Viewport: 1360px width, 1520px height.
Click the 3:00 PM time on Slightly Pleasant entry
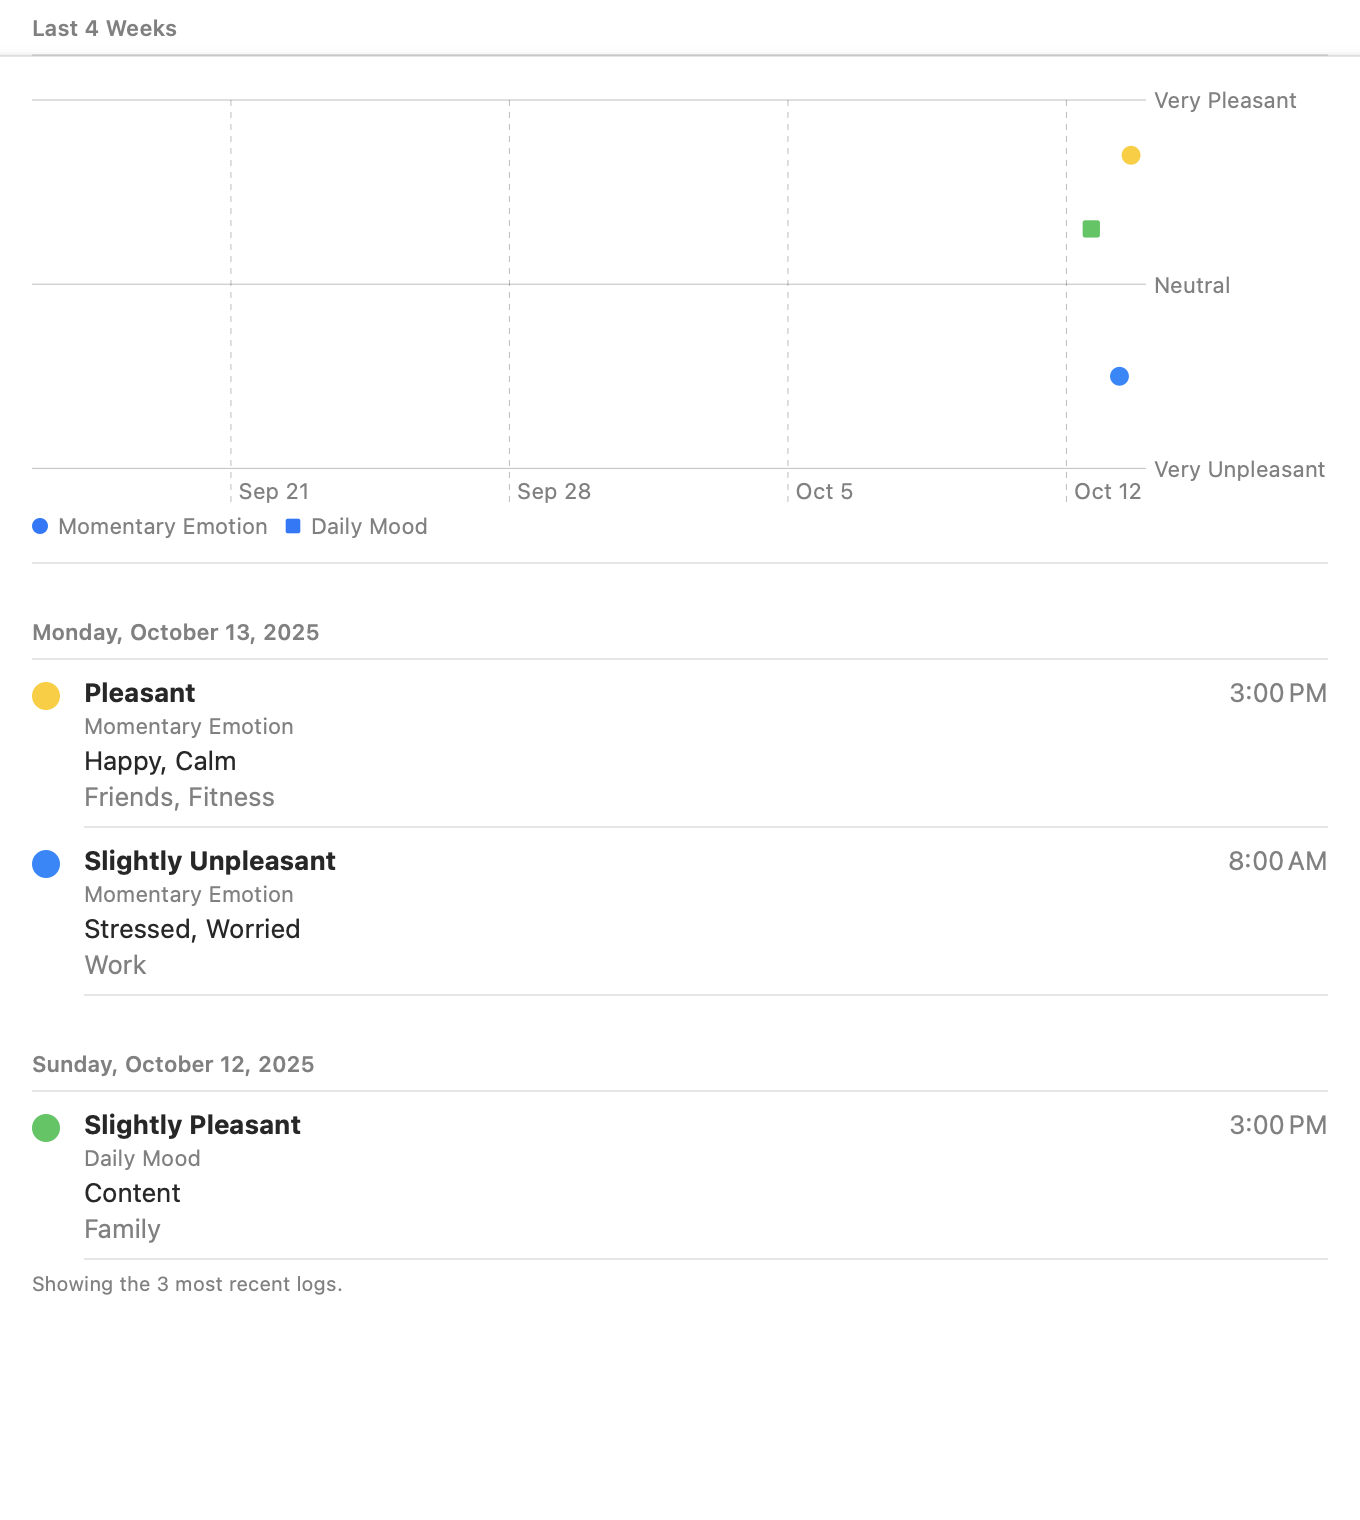click(1278, 1125)
